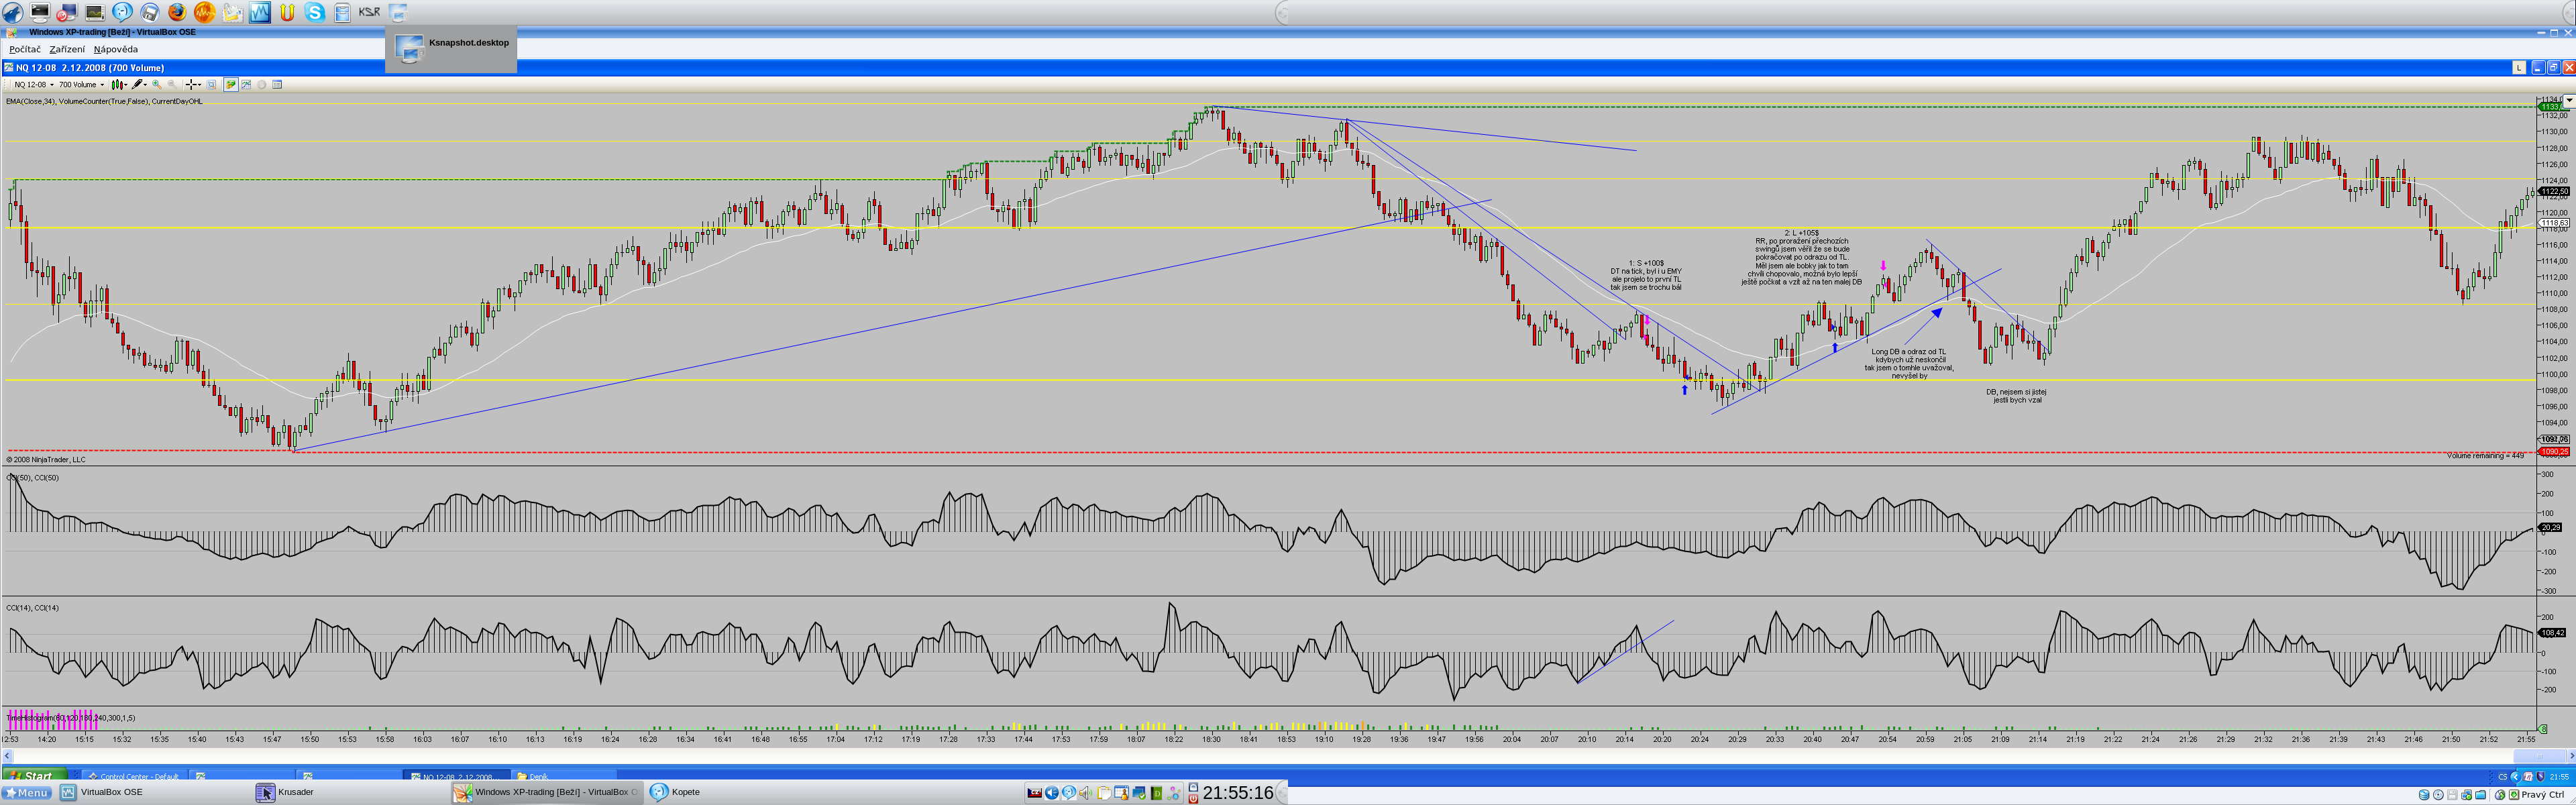
Task: Click the price axis dropdown arrow
Action: coord(2569,101)
